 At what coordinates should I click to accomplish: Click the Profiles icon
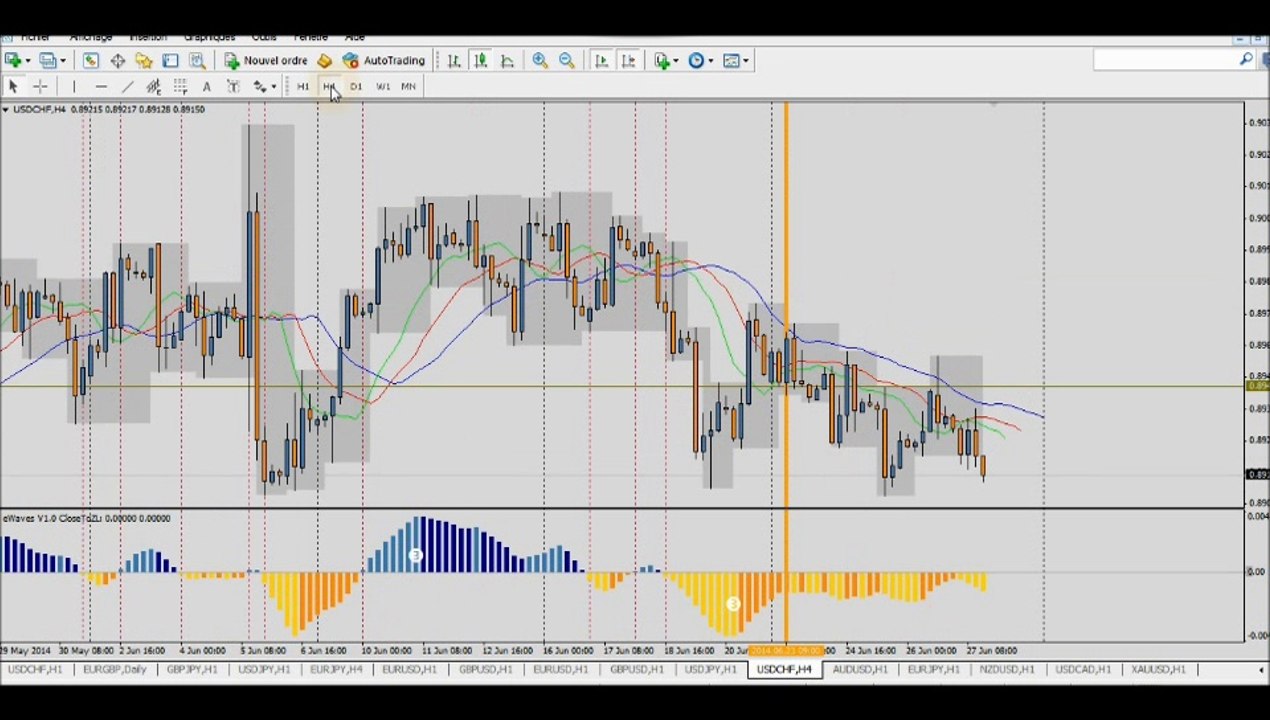pos(47,61)
